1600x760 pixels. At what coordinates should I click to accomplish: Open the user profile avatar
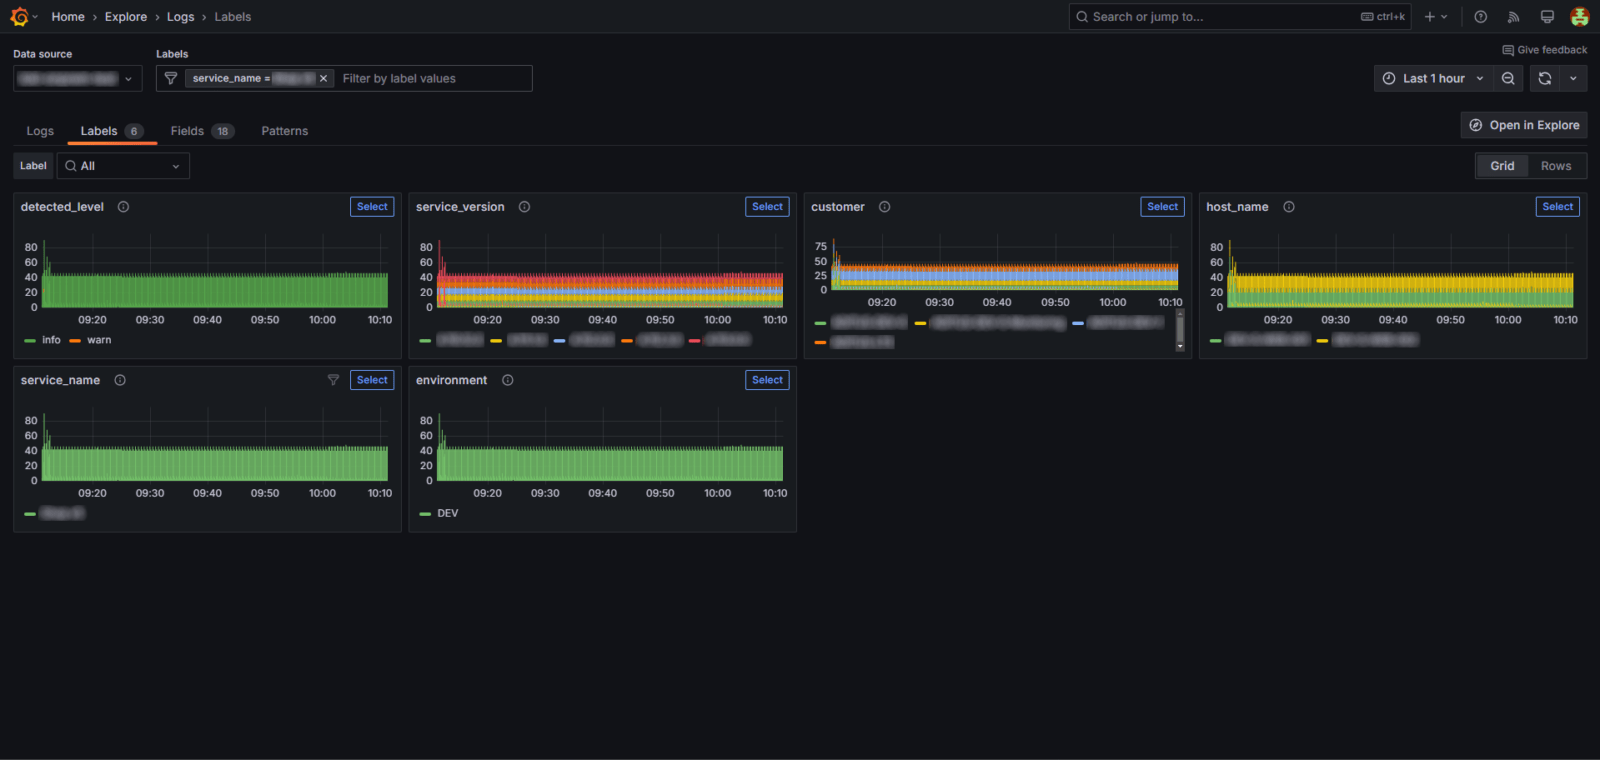(x=1580, y=17)
